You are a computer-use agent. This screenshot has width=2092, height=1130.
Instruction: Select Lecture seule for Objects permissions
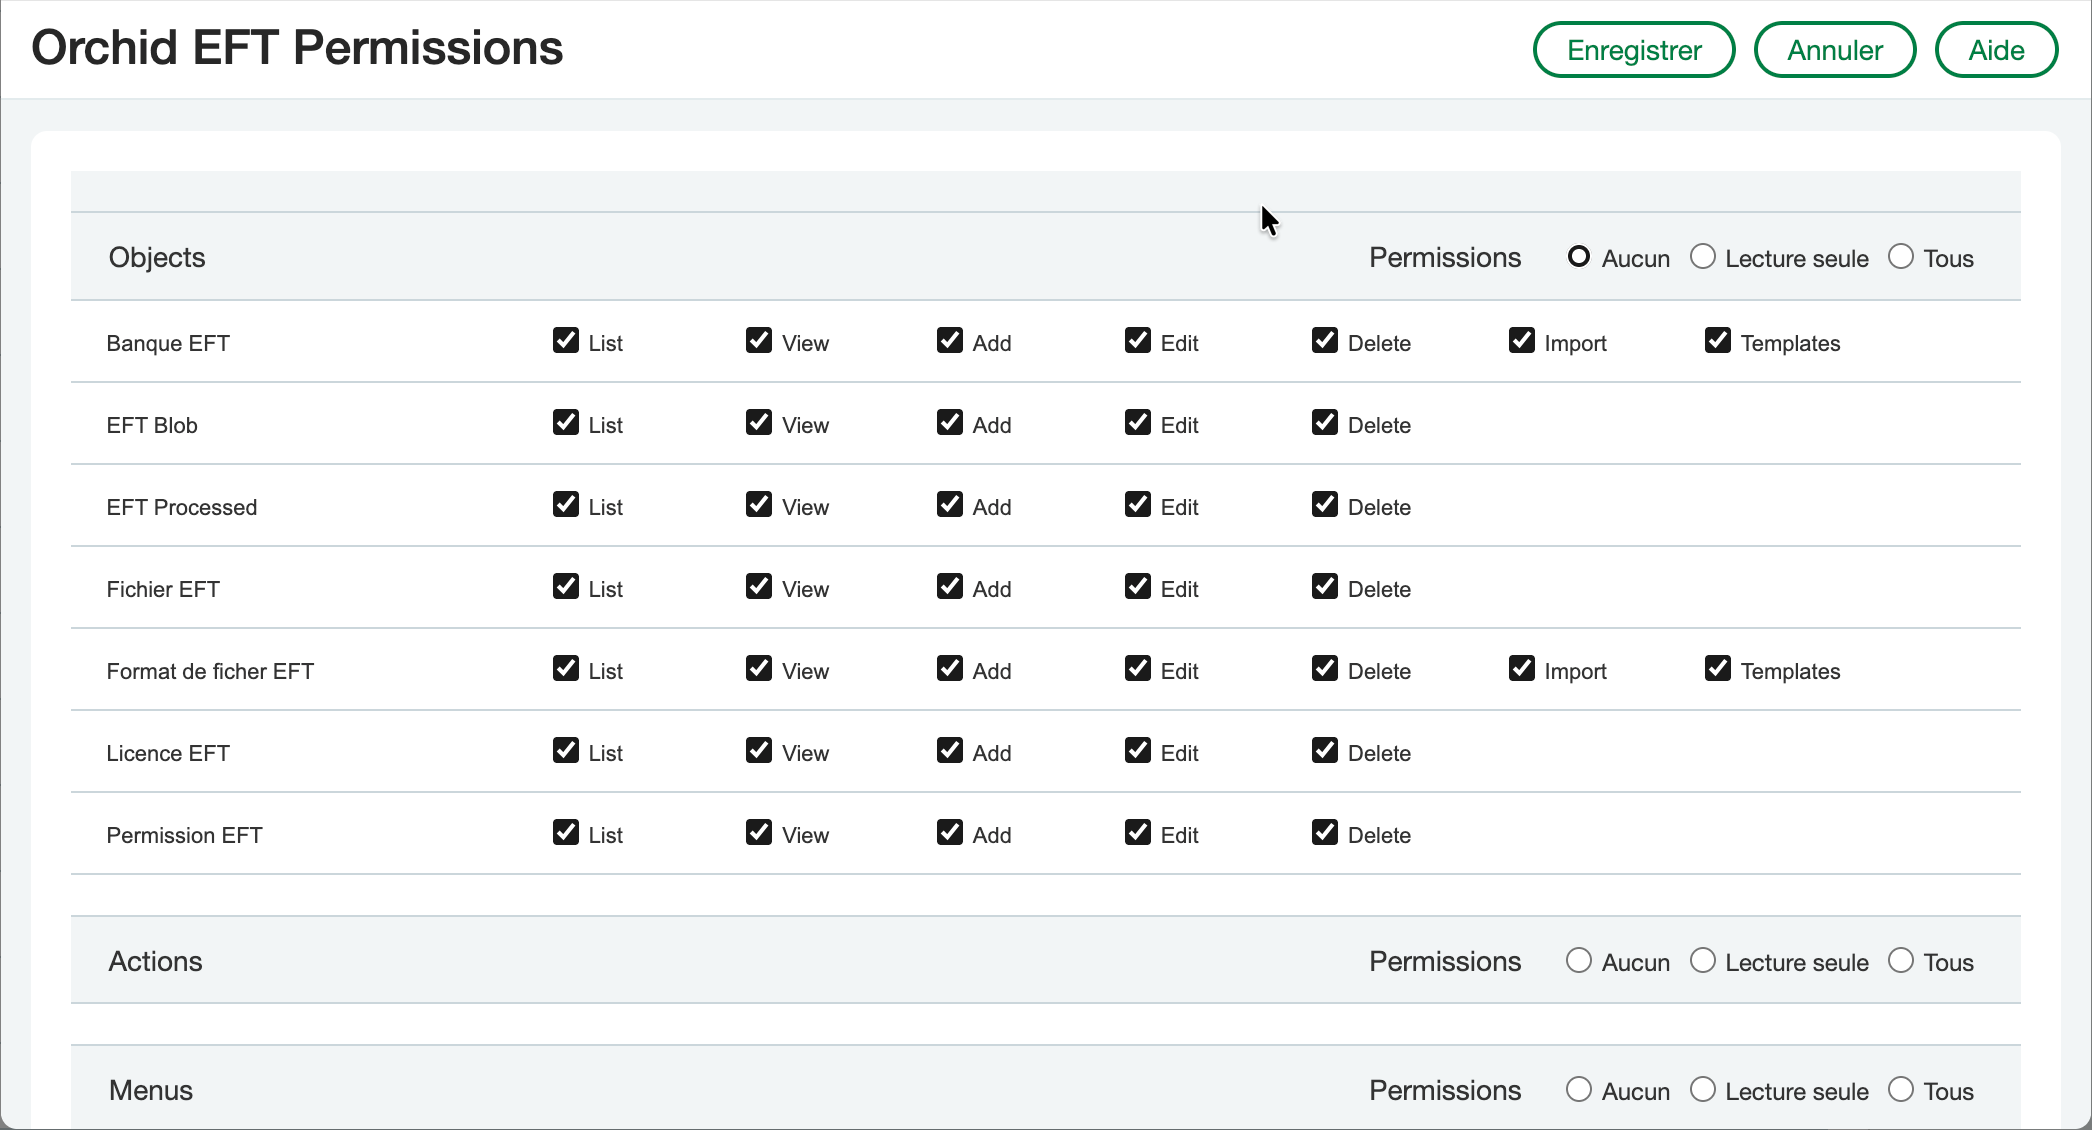tap(1702, 257)
